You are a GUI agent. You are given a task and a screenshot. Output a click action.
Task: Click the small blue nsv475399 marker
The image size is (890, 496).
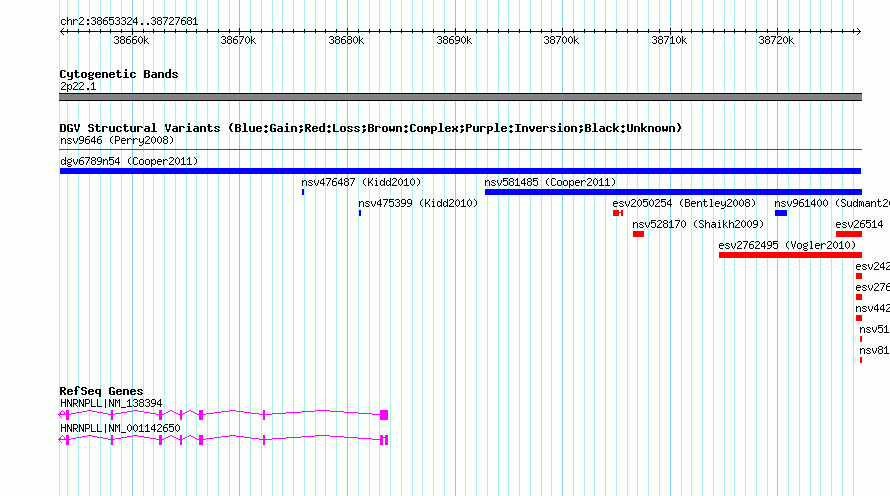pyautogui.click(x=360, y=213)
